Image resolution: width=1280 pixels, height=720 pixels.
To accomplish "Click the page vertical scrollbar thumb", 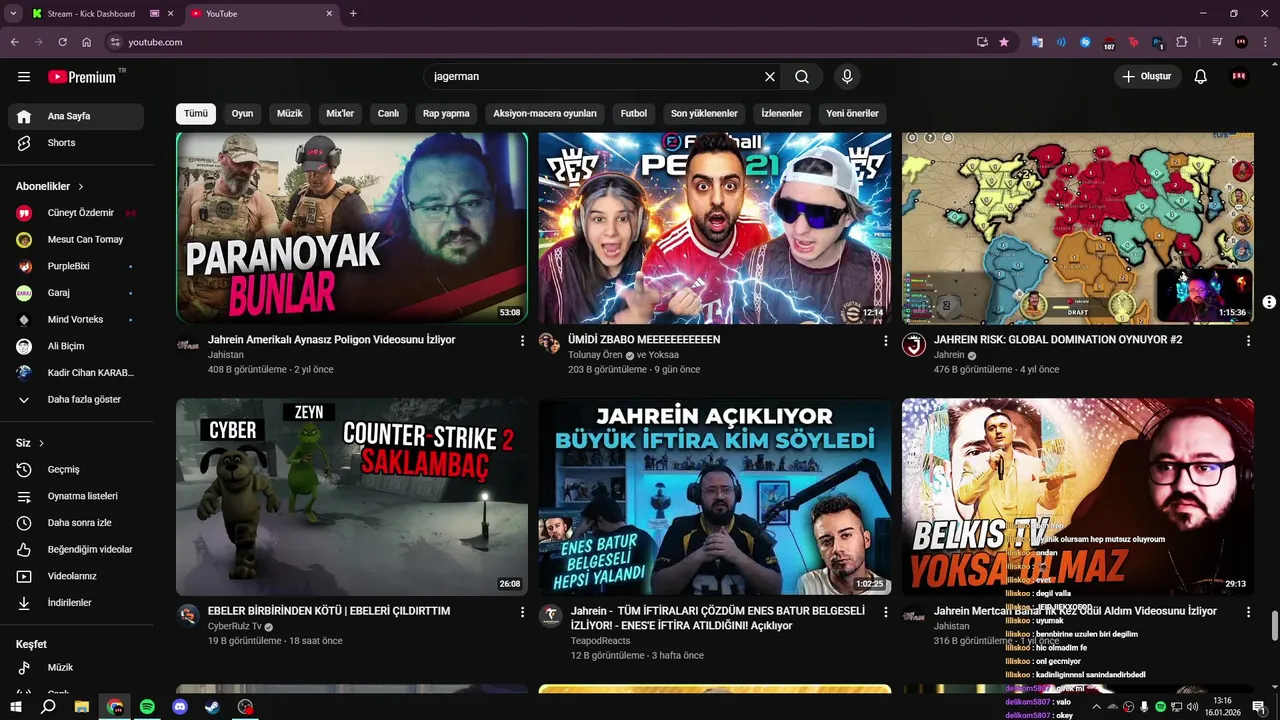I will pos(1274,626).
